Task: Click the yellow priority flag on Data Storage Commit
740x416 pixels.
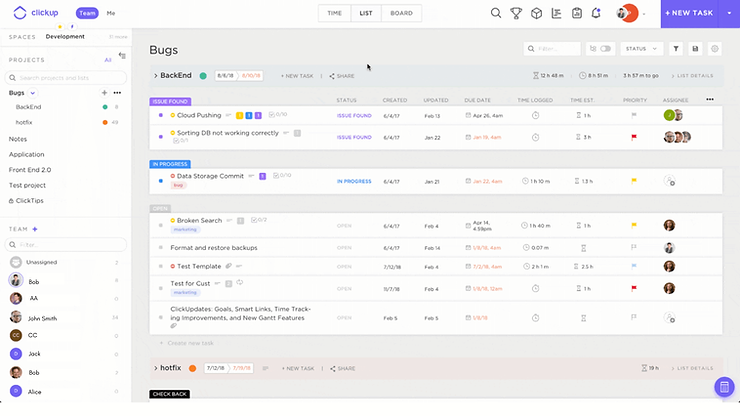Action: tap(634, 181)
